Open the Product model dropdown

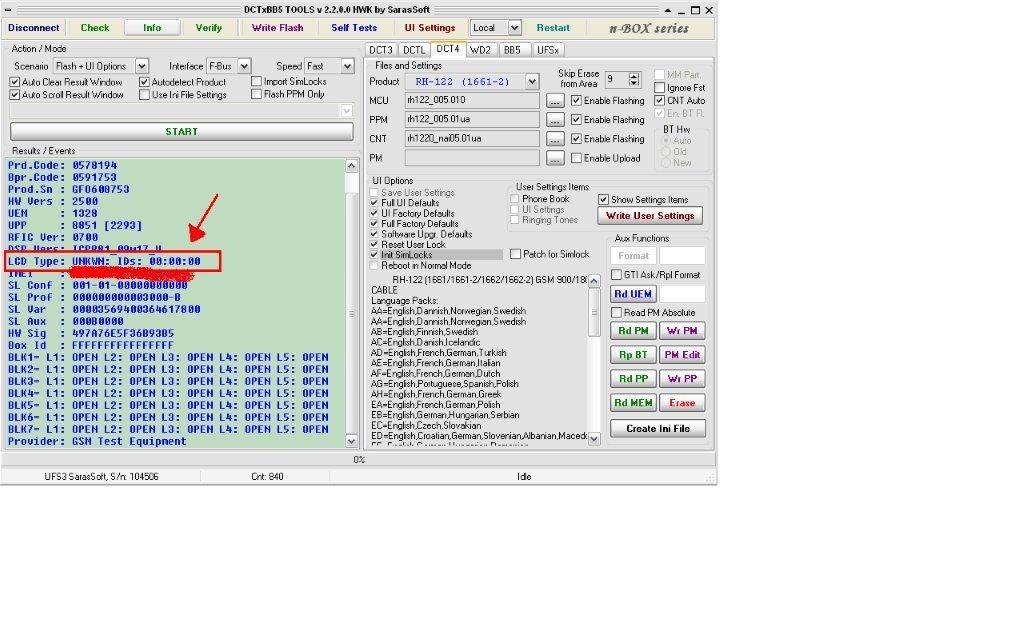pyautogui.click(x=532, y=82)
